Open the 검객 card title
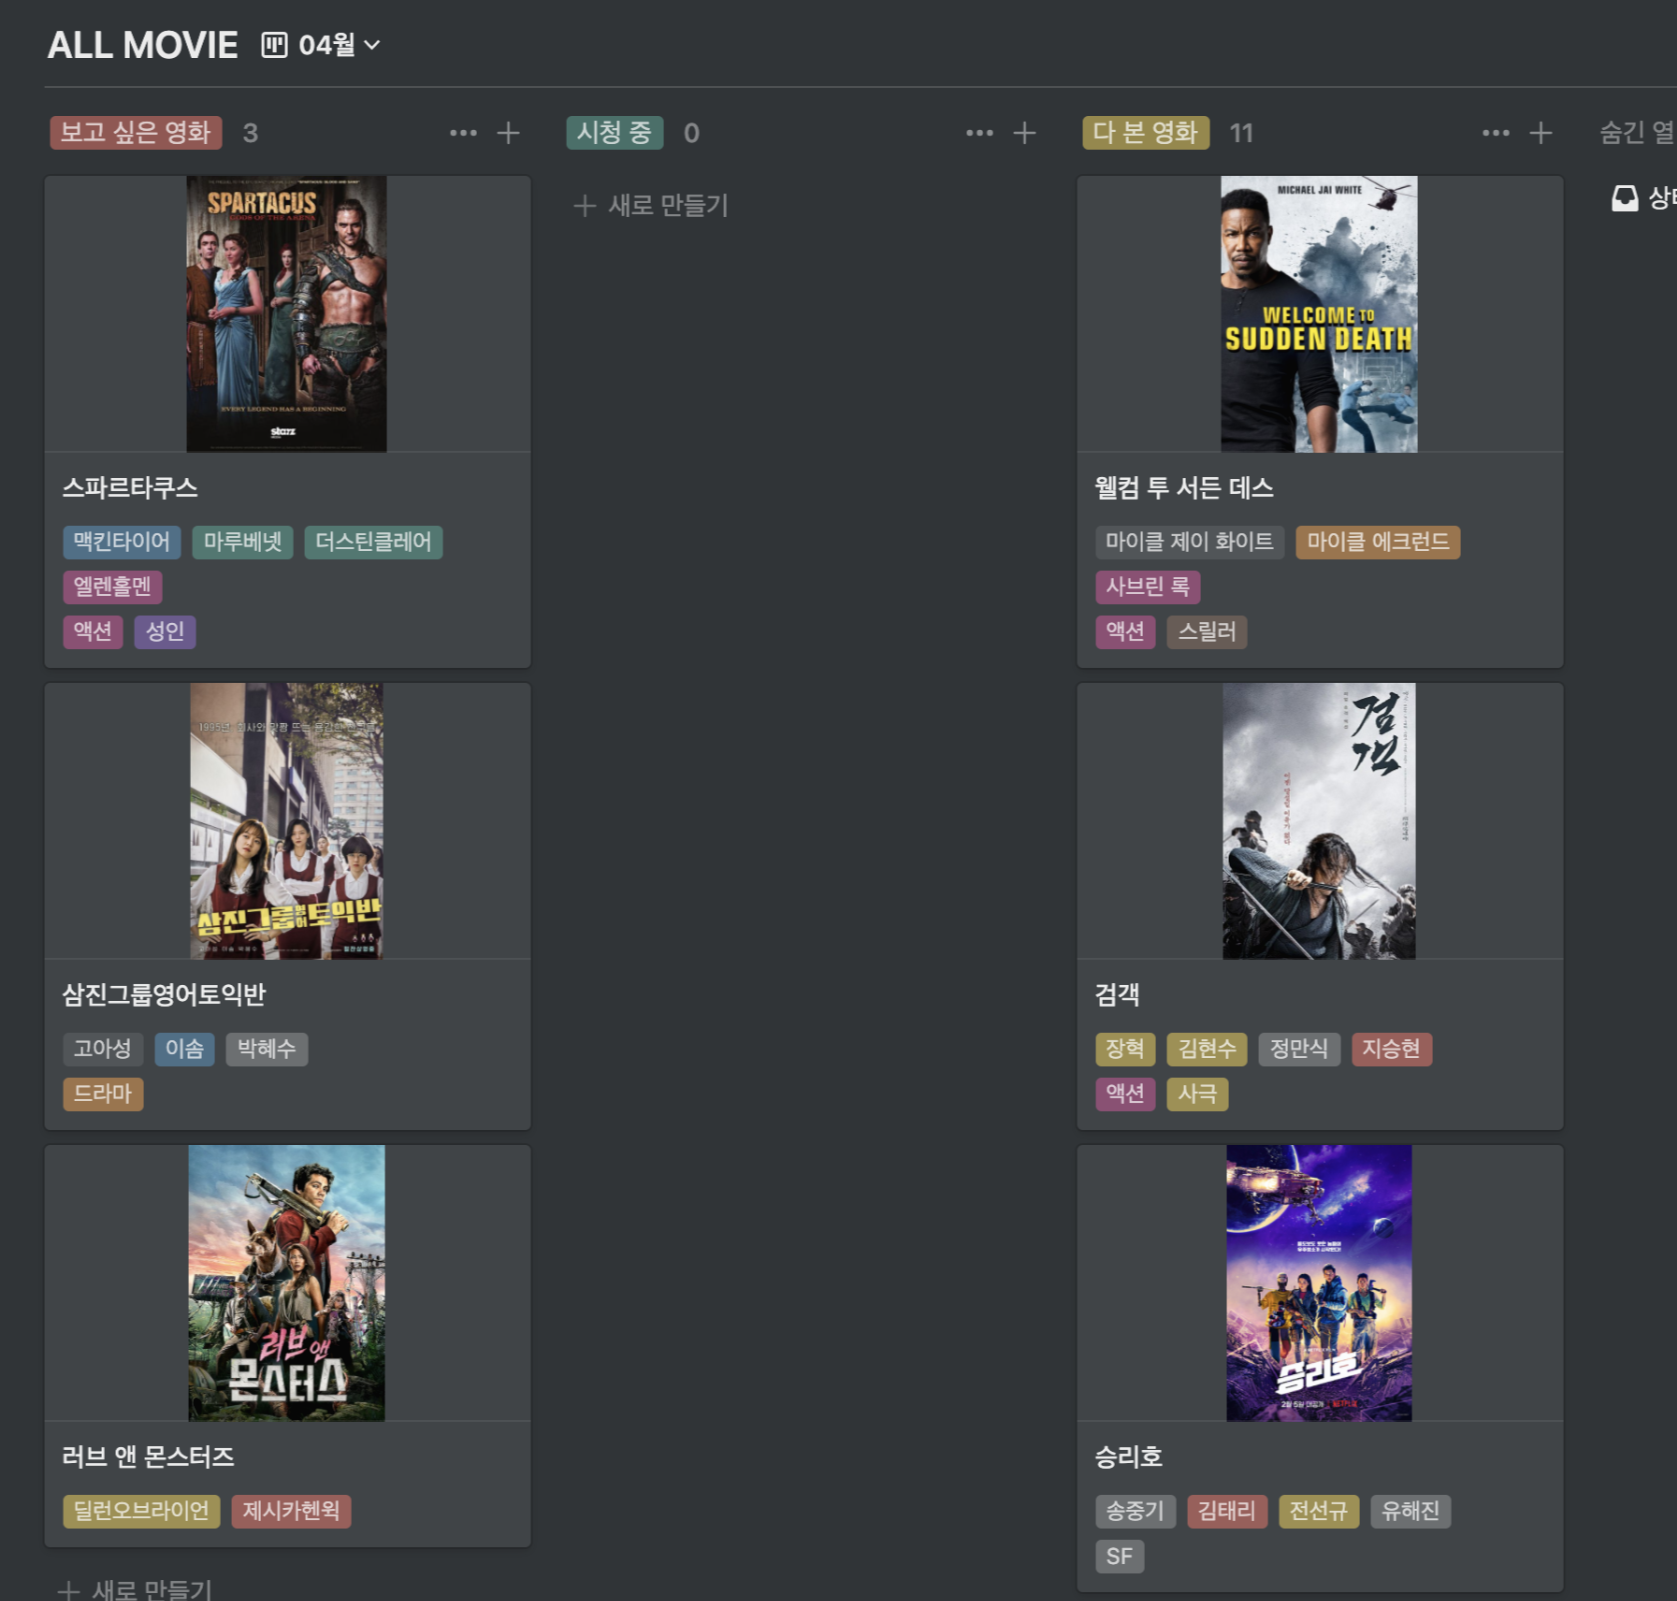 (x=1117, y=995)
